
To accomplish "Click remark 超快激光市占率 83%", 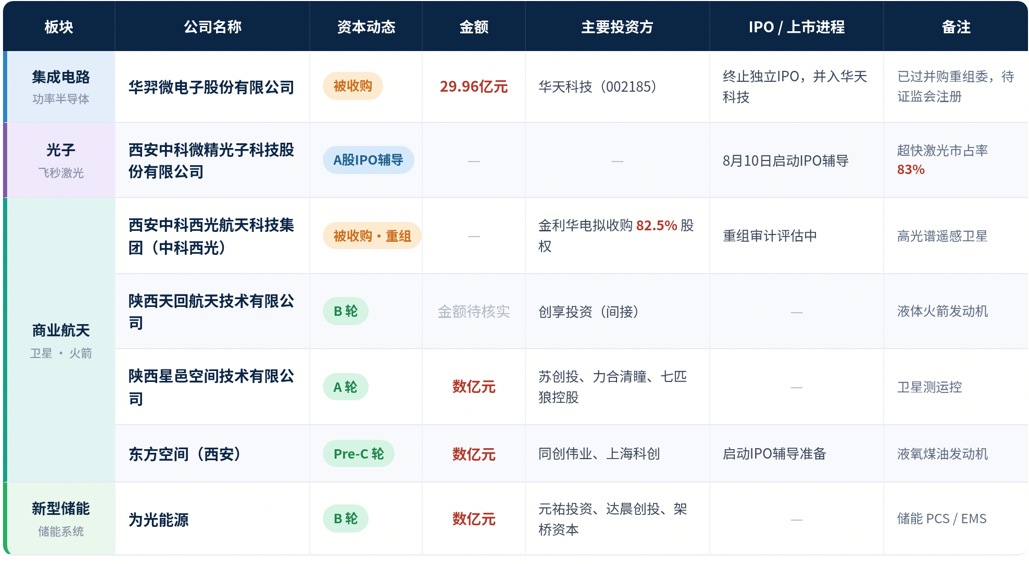I will click(x=942, y=160).
